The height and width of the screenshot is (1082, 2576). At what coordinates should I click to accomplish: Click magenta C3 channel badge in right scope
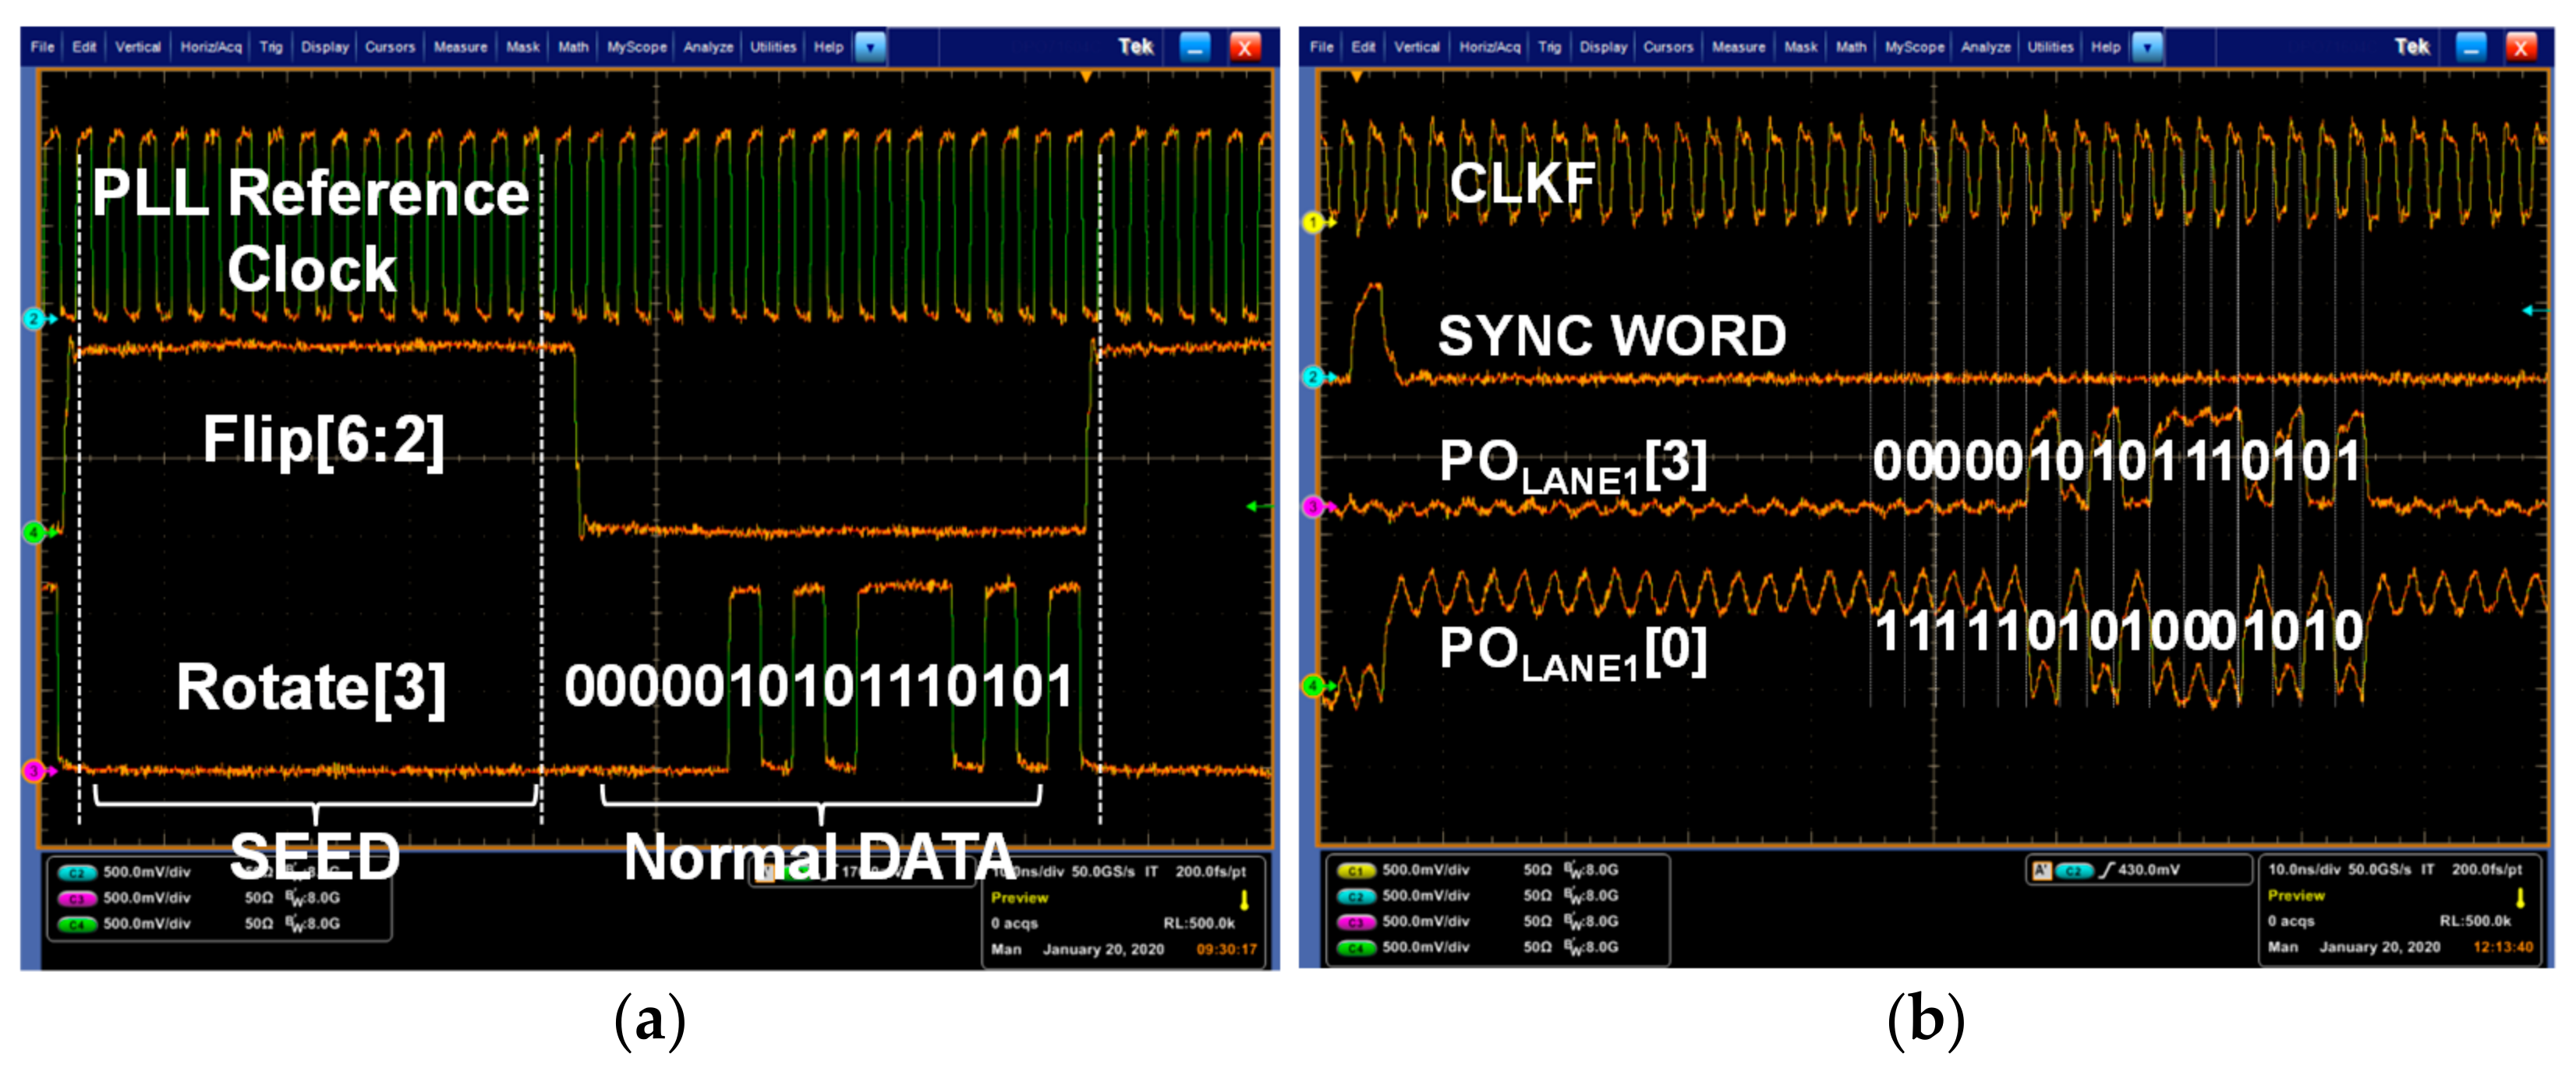point(1355,922)
